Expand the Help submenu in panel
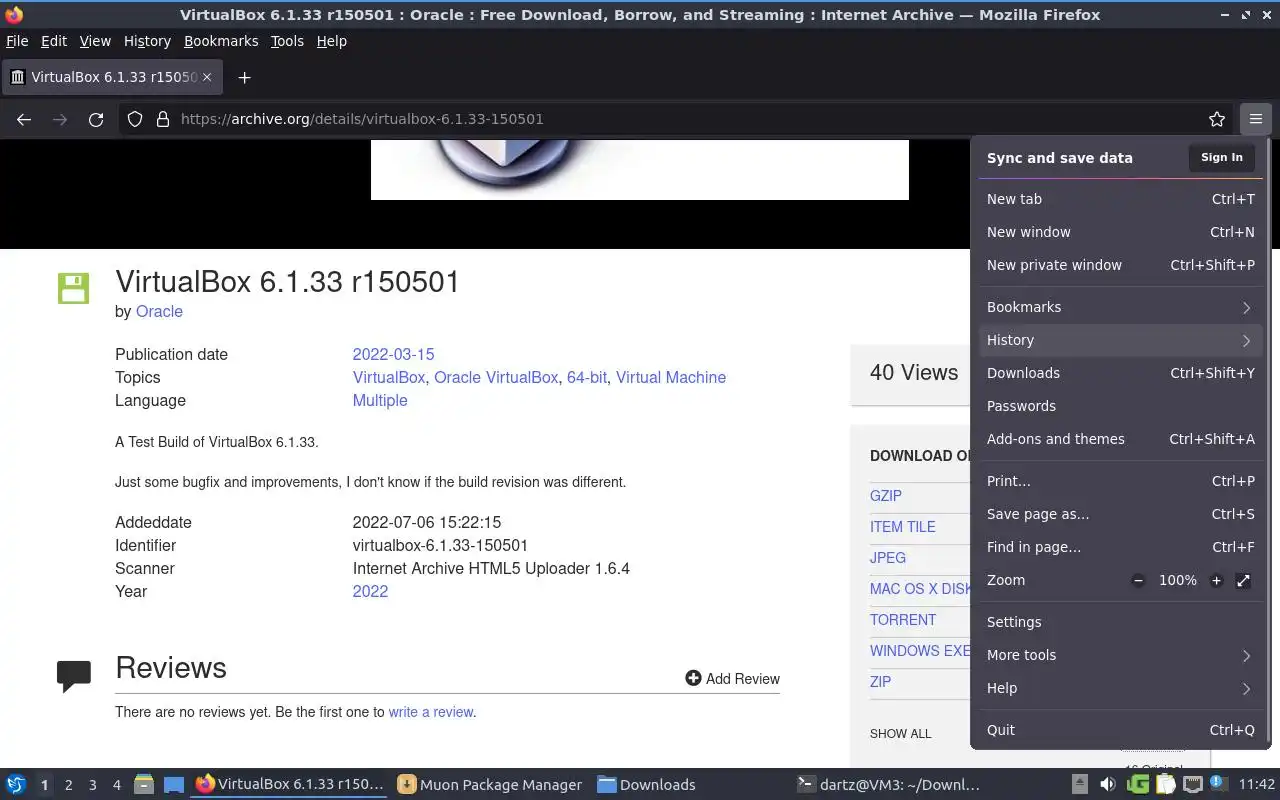The image size is (1280, 800). click(x=1120, y=688)
